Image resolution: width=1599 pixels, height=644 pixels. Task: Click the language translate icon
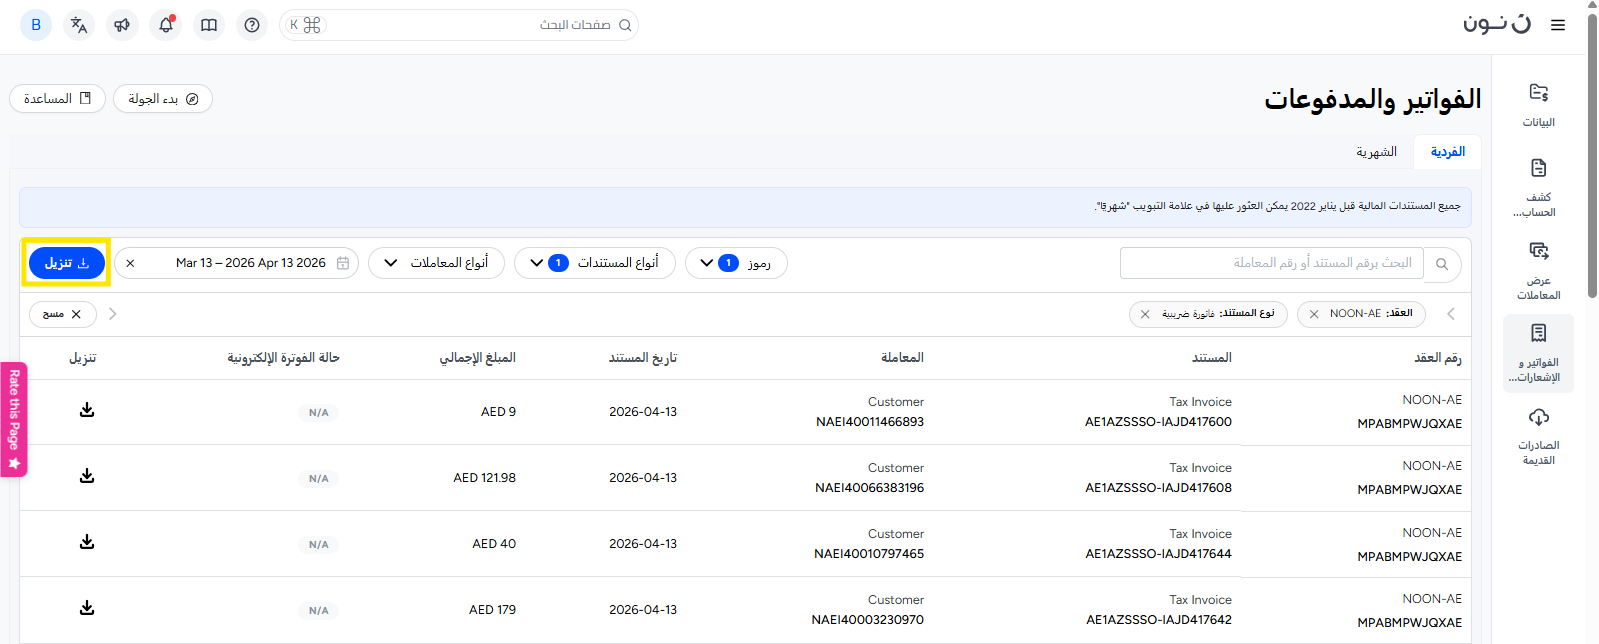pos(79,25)
